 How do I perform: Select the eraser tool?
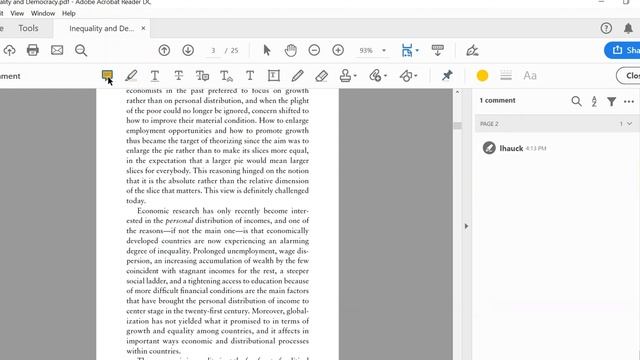[321, 76]
